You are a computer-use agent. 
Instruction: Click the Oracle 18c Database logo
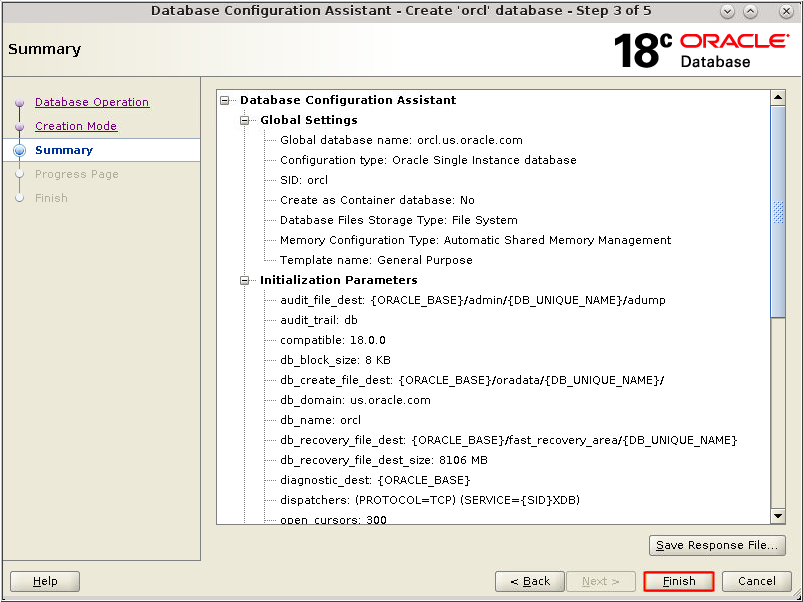pos(701,50)
